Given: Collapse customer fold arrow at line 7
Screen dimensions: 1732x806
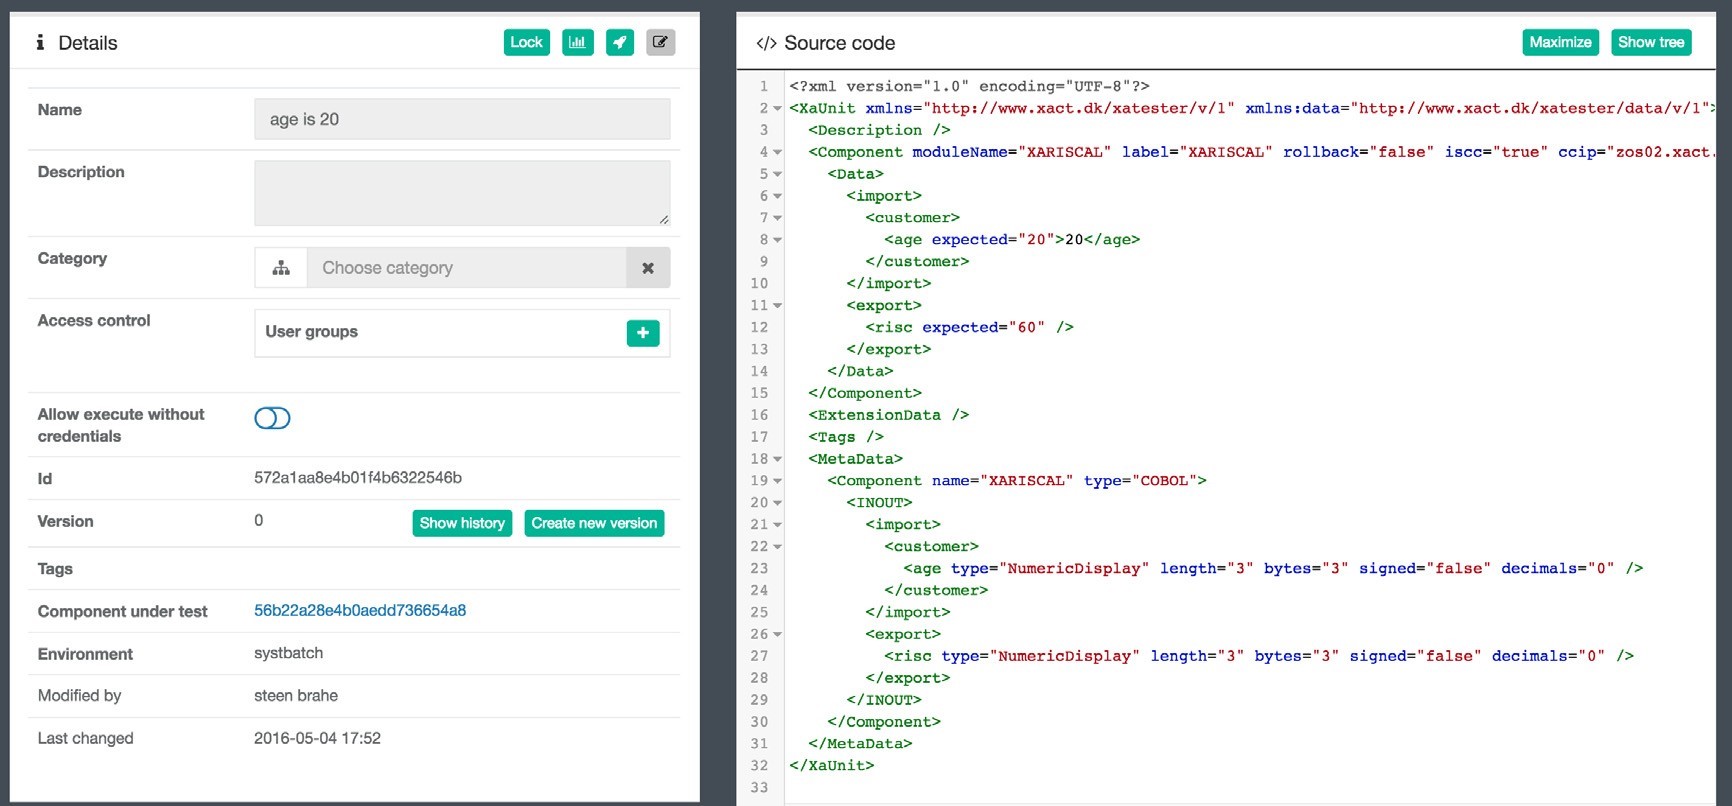Looking at the screenshot, I should [x=777, y=218].
